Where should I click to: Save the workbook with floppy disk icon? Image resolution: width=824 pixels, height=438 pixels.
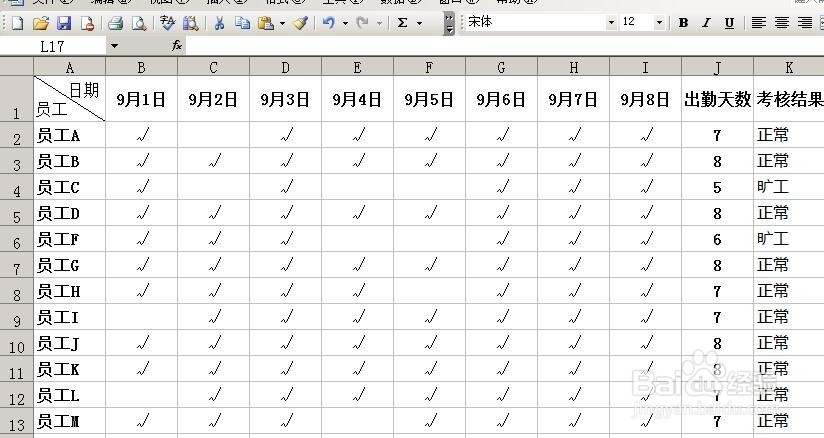coord(64,23)
